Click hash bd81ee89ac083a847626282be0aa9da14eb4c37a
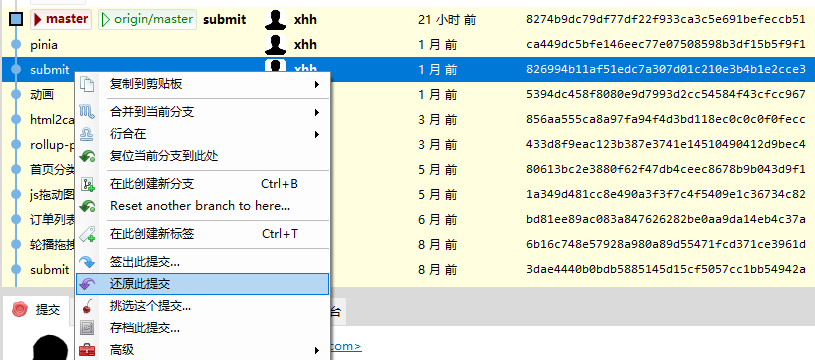Viewport: 815px width, 360px height. point(666,219)
